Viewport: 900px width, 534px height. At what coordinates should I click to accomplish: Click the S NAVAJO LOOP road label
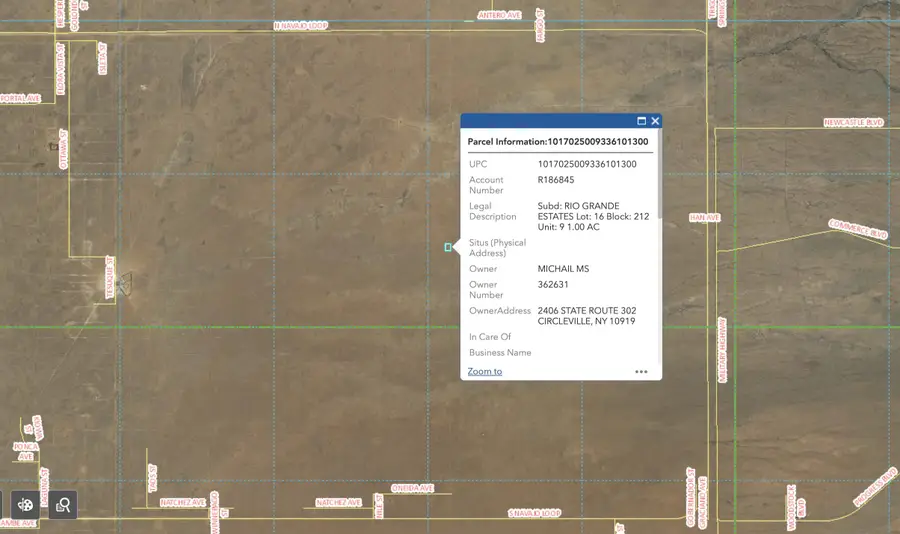click(534, 513)
